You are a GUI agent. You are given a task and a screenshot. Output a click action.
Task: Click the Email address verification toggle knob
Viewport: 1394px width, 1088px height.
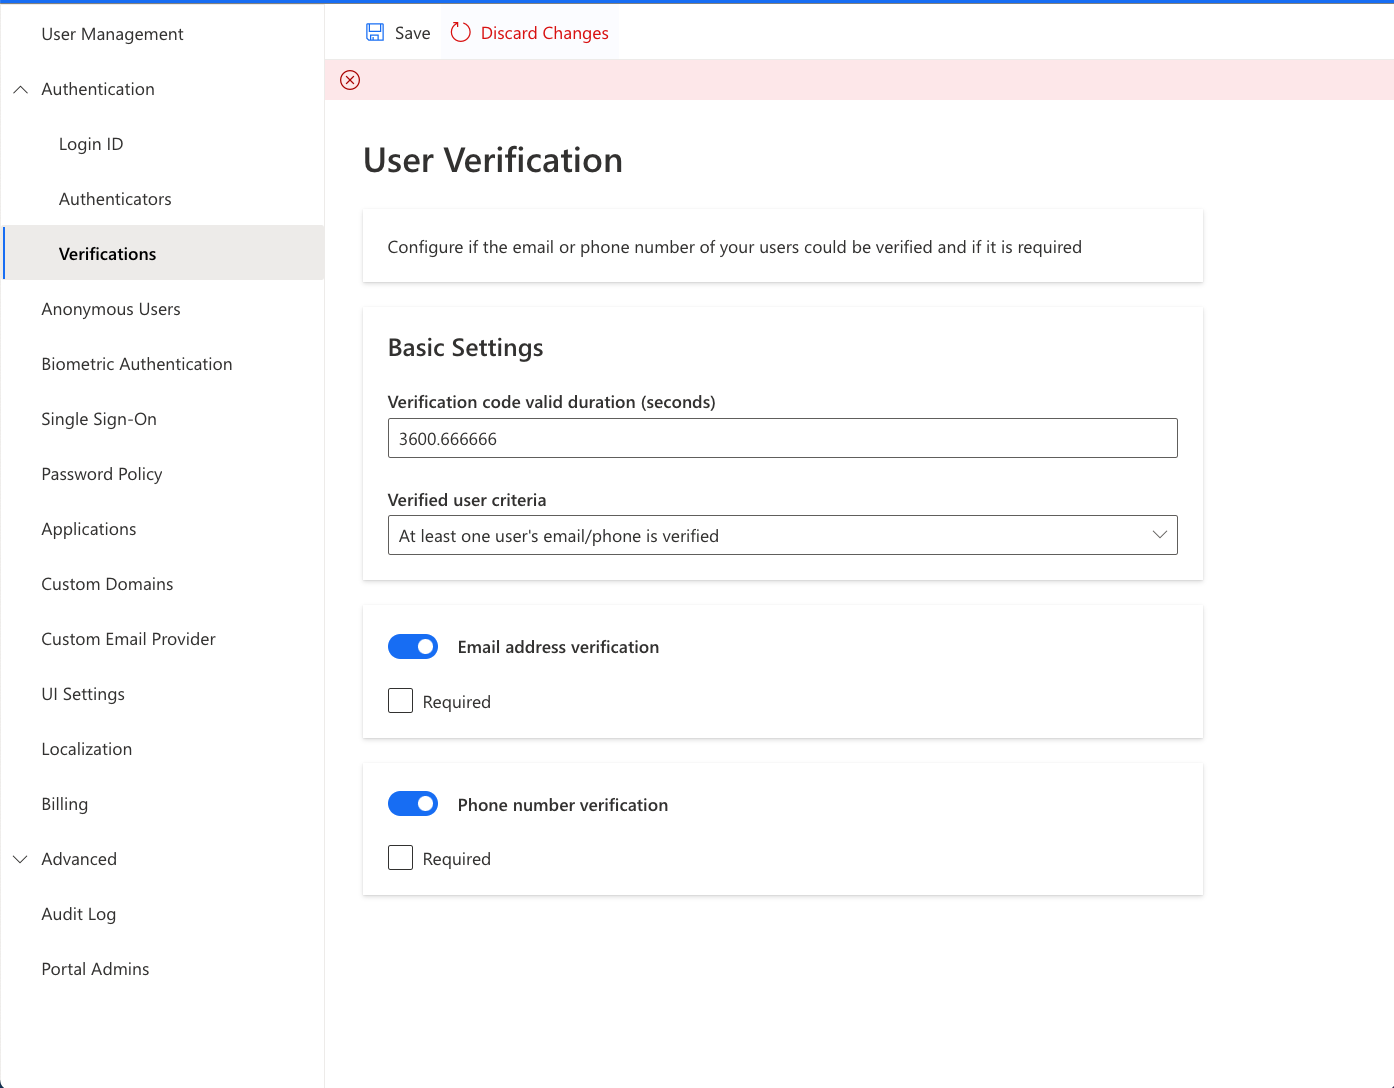coord(424,646)
